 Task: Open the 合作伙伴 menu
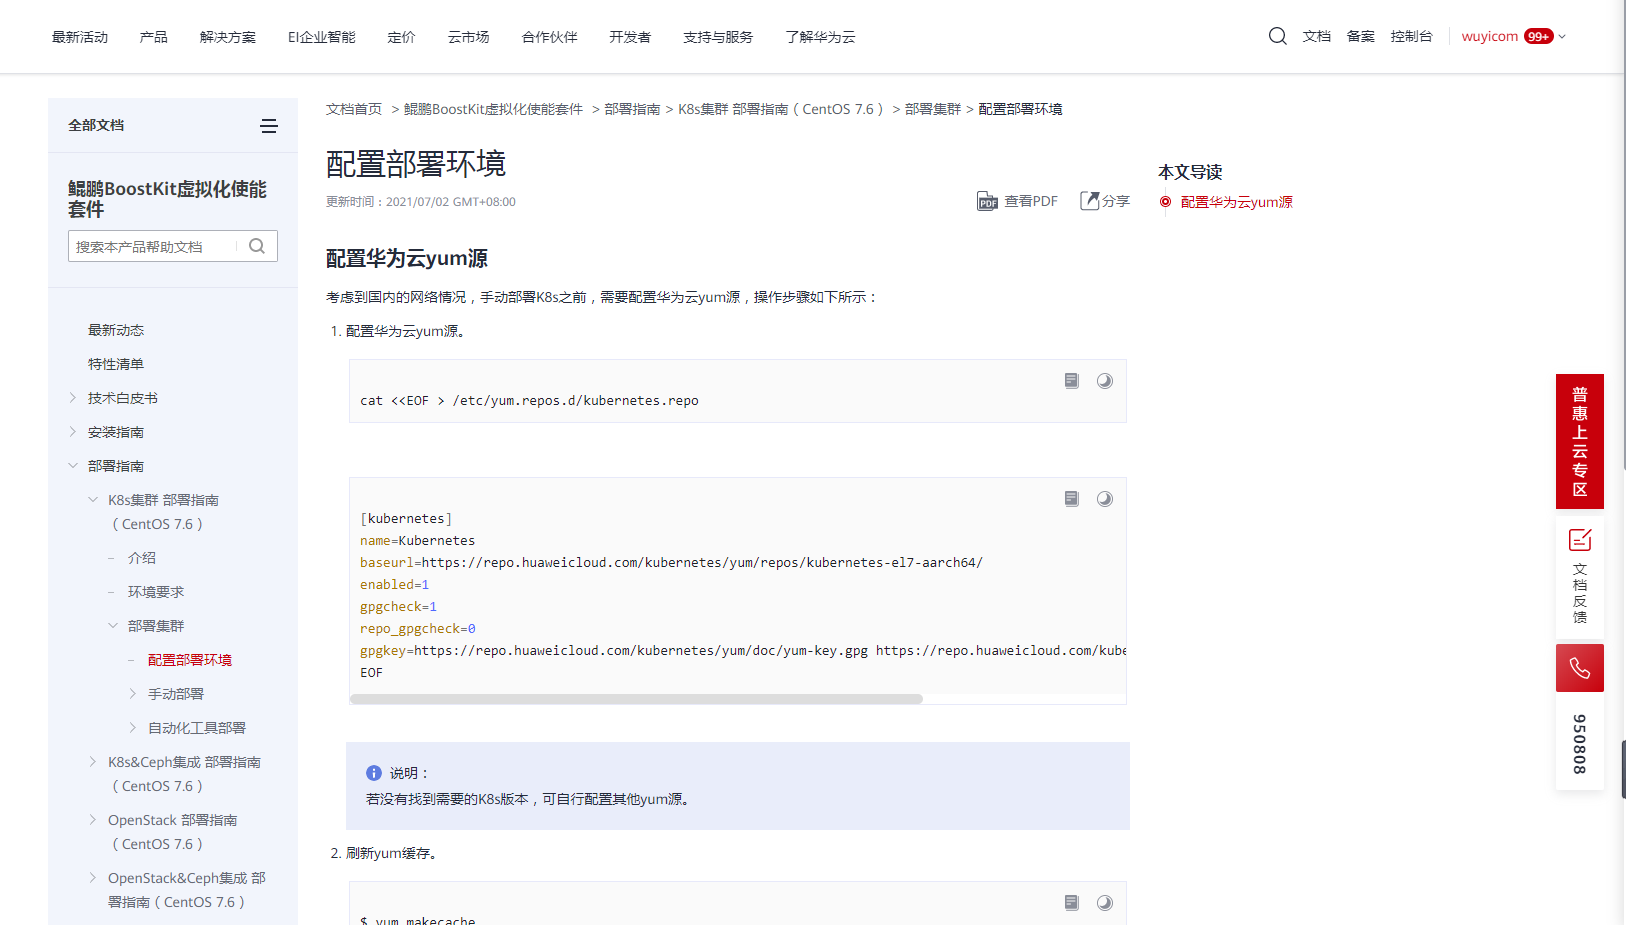coord(550,37)
